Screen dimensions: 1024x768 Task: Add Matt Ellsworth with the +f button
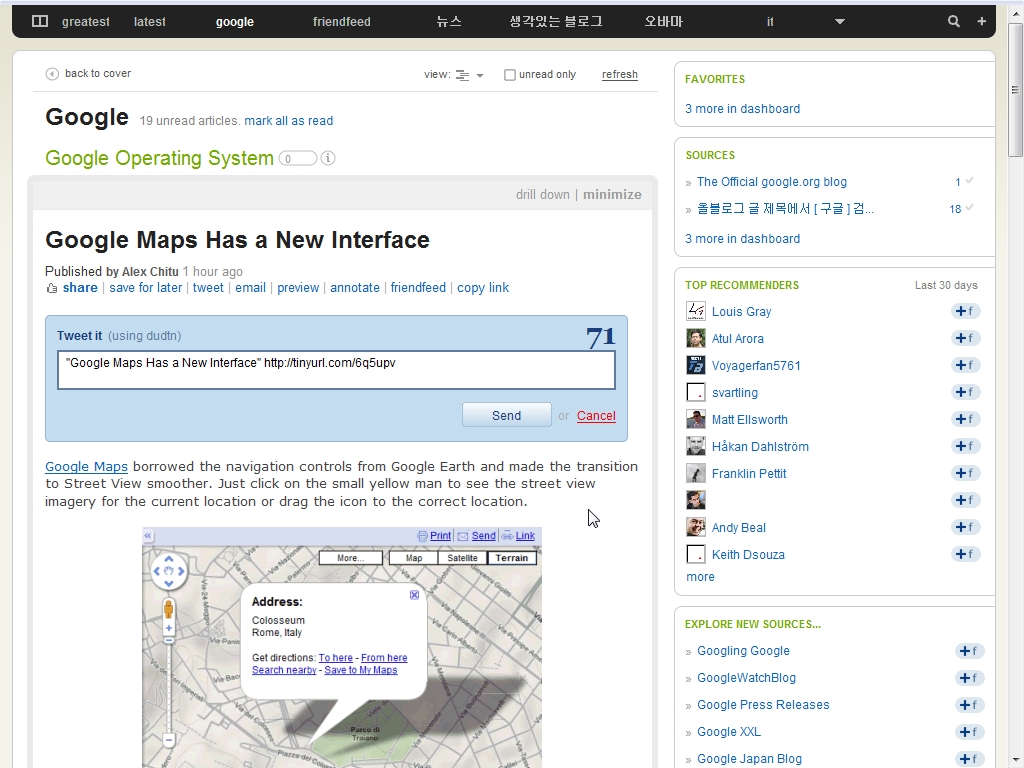[965, 419]
